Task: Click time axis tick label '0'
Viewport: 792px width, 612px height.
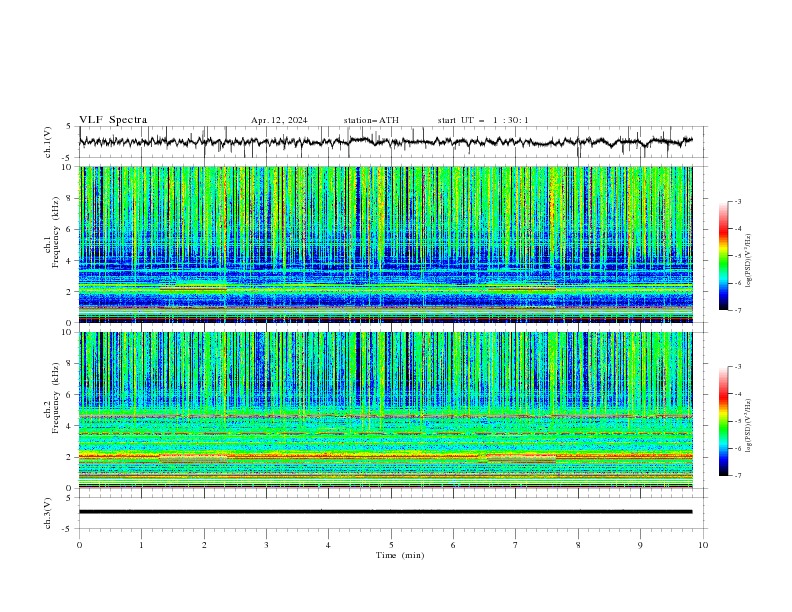Action: (x=79, y=545)
